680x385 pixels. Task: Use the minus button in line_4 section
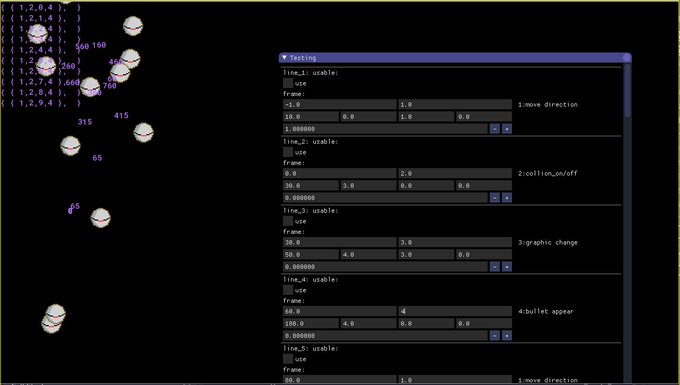494,336
